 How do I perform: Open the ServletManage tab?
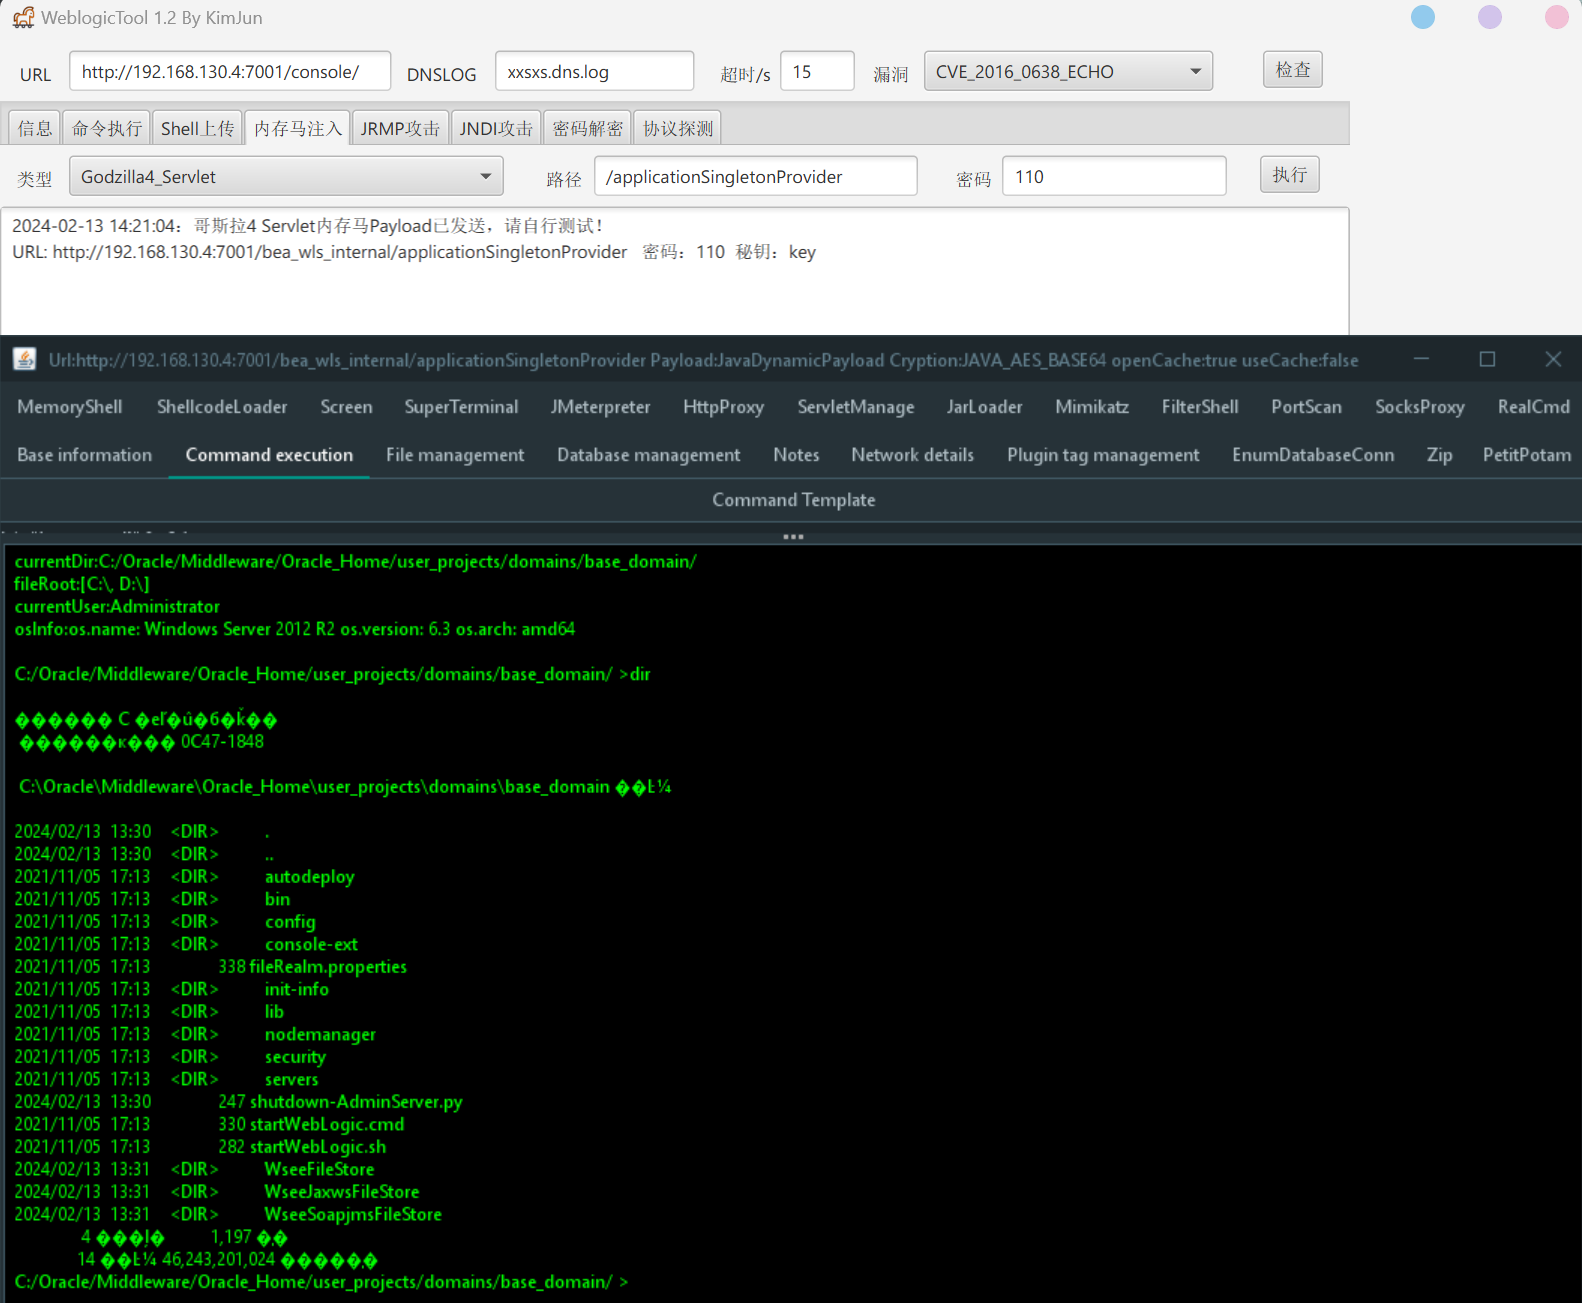(856, 407)
